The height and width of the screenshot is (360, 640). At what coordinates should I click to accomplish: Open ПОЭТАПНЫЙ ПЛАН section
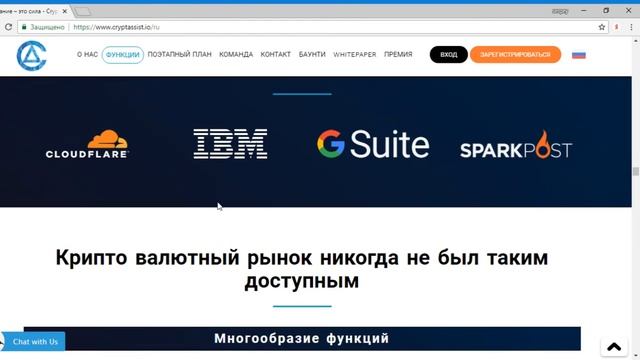coord(180,54)
